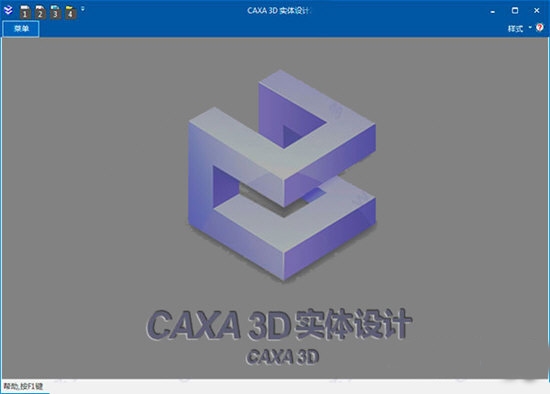Expand the quick access toolbar customize arrow
The height and width of the screenshot is (394, 550).
[x=83, y=8]
